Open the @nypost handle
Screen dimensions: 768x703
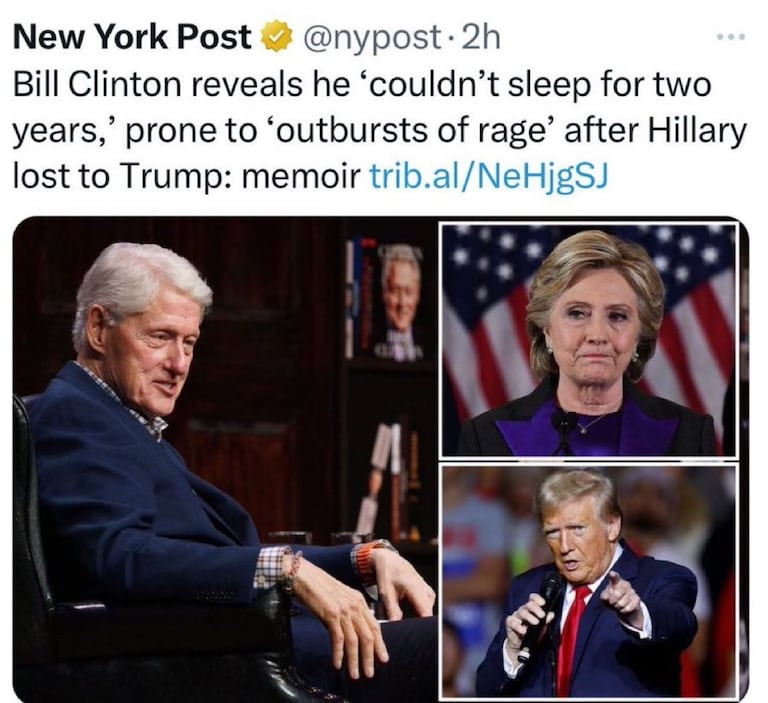click(x=373, y=39)
